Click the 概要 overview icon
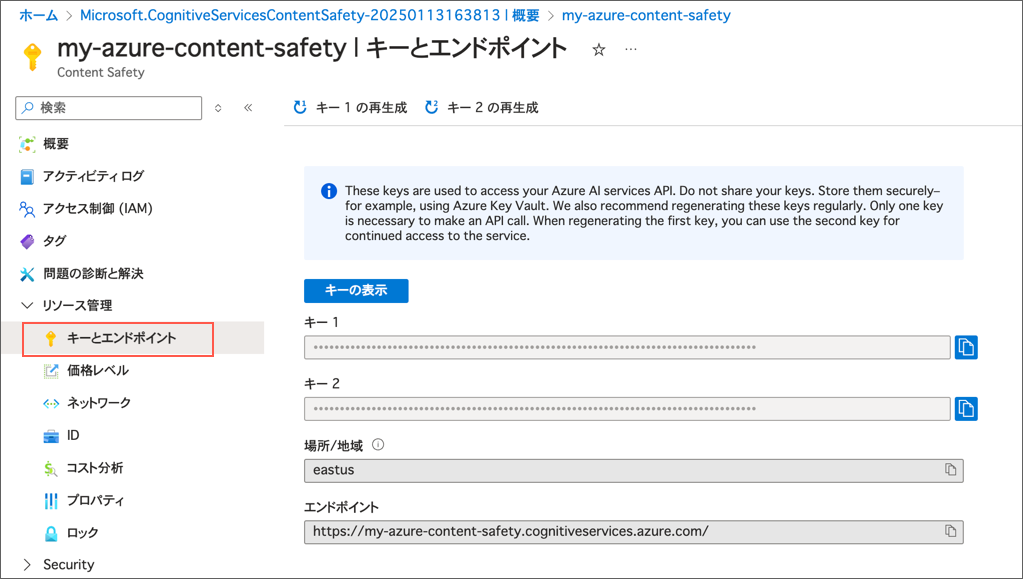 27,144
